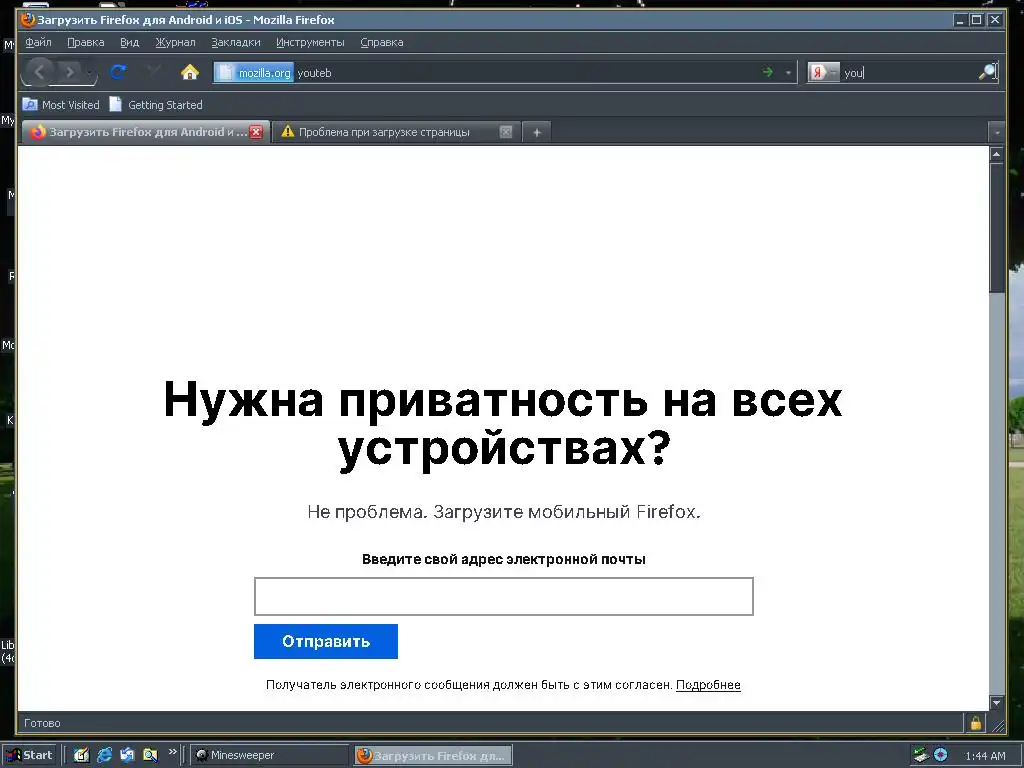This screenshot has height=768, width=1024.
Task: Click the email address input field
Action: (x=504, y=596)
